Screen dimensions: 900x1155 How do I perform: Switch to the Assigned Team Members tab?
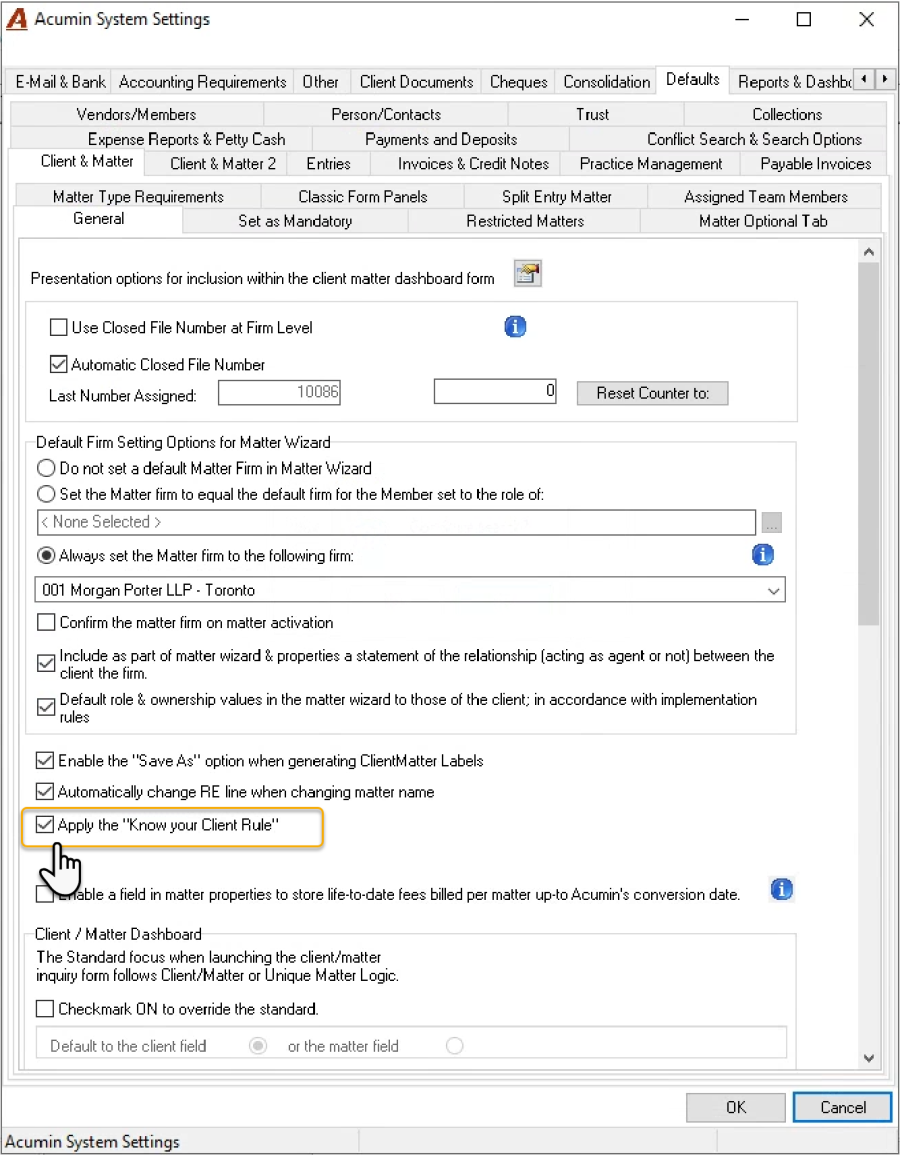pyautogui.click(x=765, y=197)
